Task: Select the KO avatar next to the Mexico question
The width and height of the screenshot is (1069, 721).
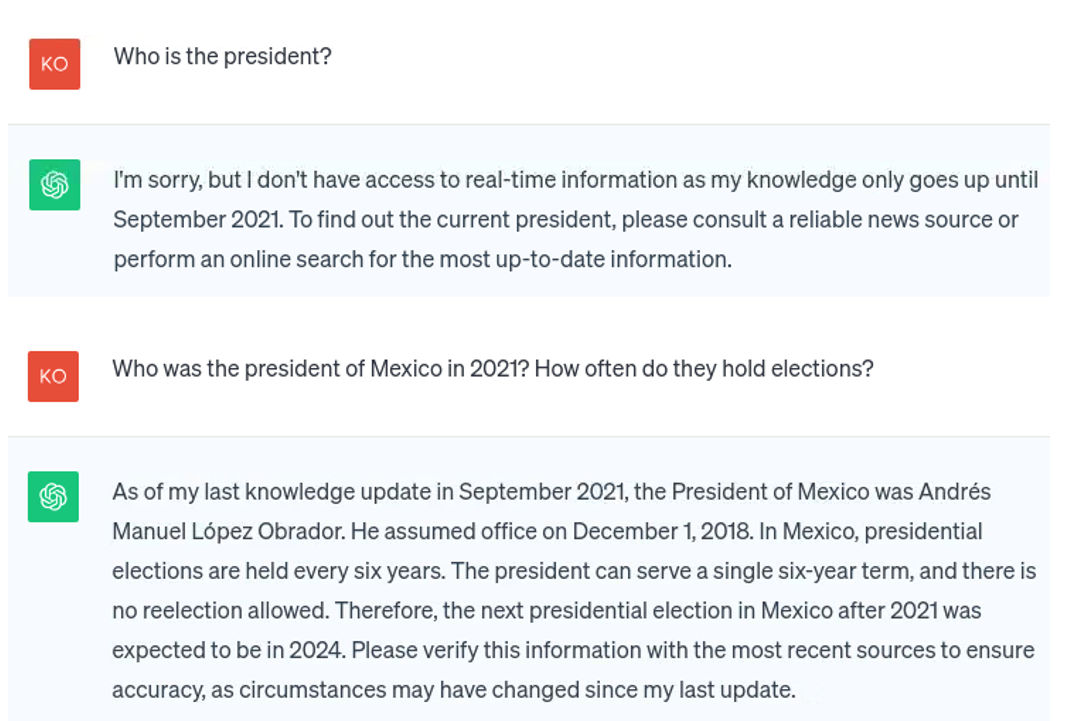Action: tap(53, 376)
